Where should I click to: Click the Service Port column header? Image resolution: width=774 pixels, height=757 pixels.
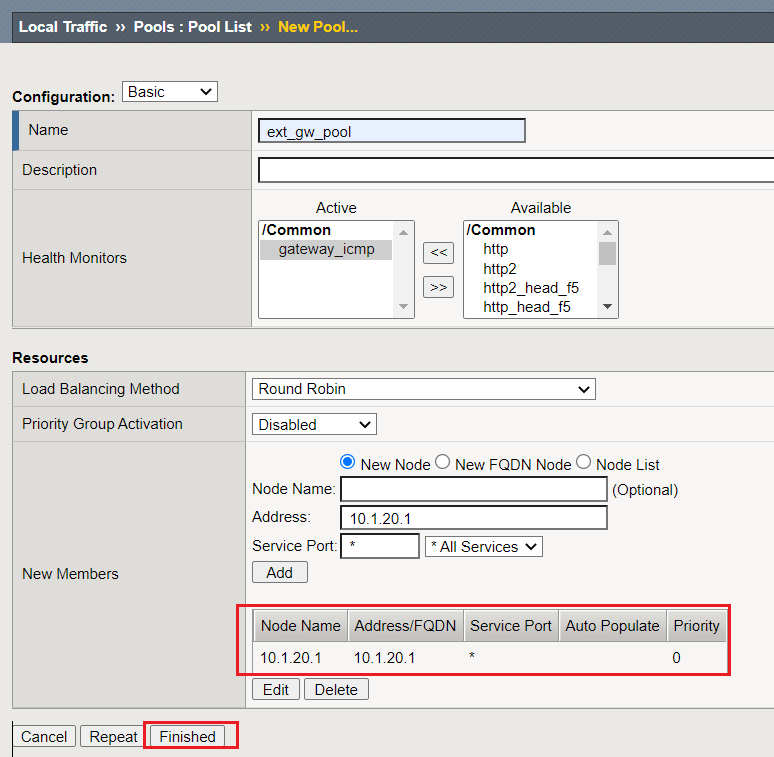[510, 626]
